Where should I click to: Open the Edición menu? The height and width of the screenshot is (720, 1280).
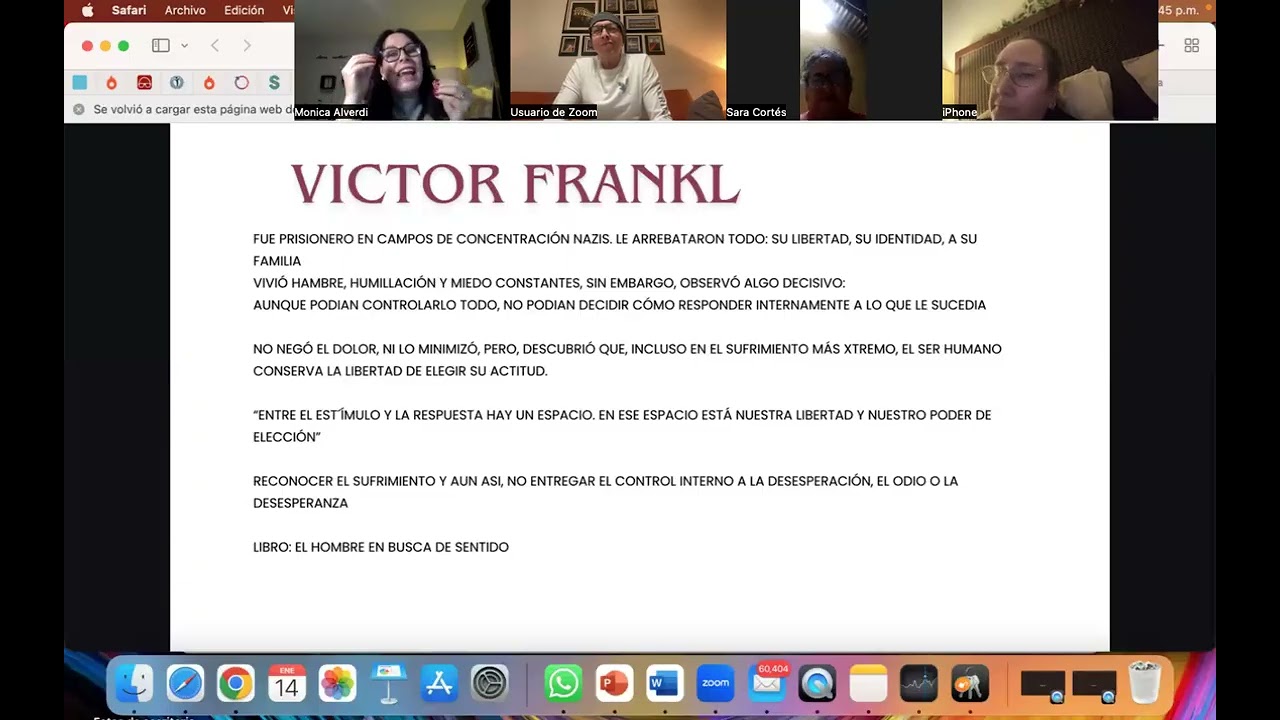244,10
